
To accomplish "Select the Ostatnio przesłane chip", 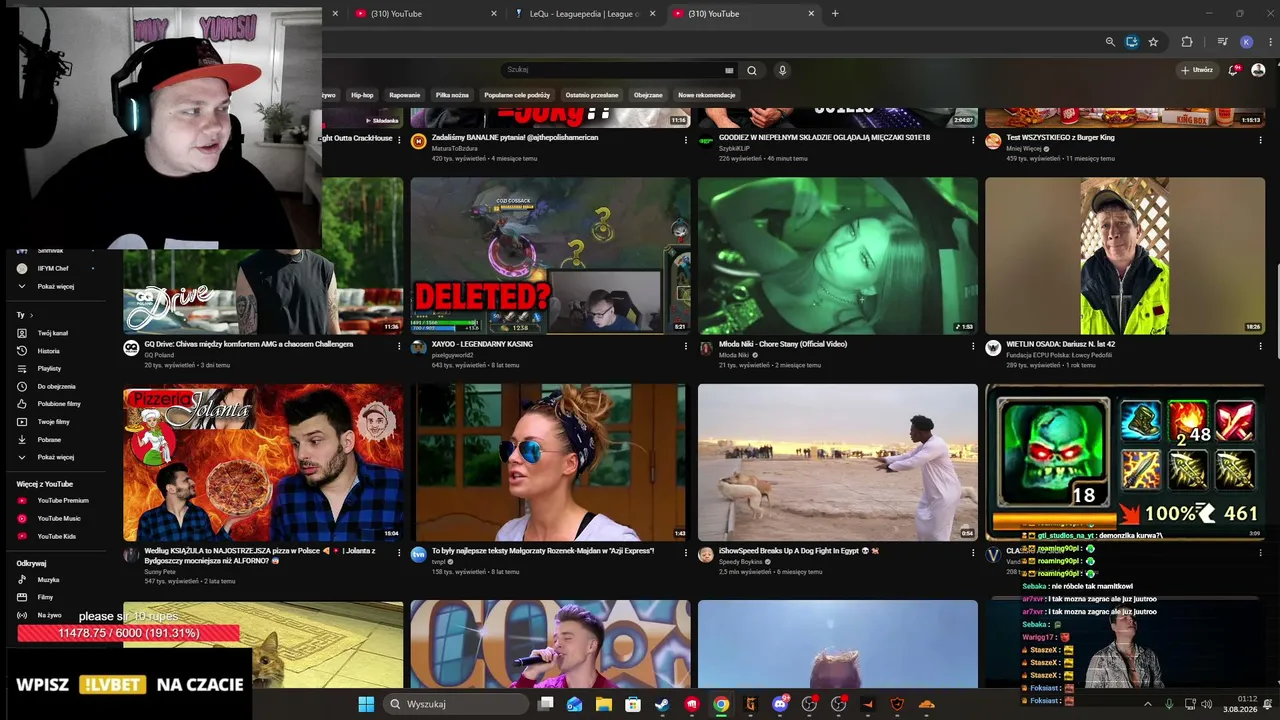I will (x=592, y=95).
